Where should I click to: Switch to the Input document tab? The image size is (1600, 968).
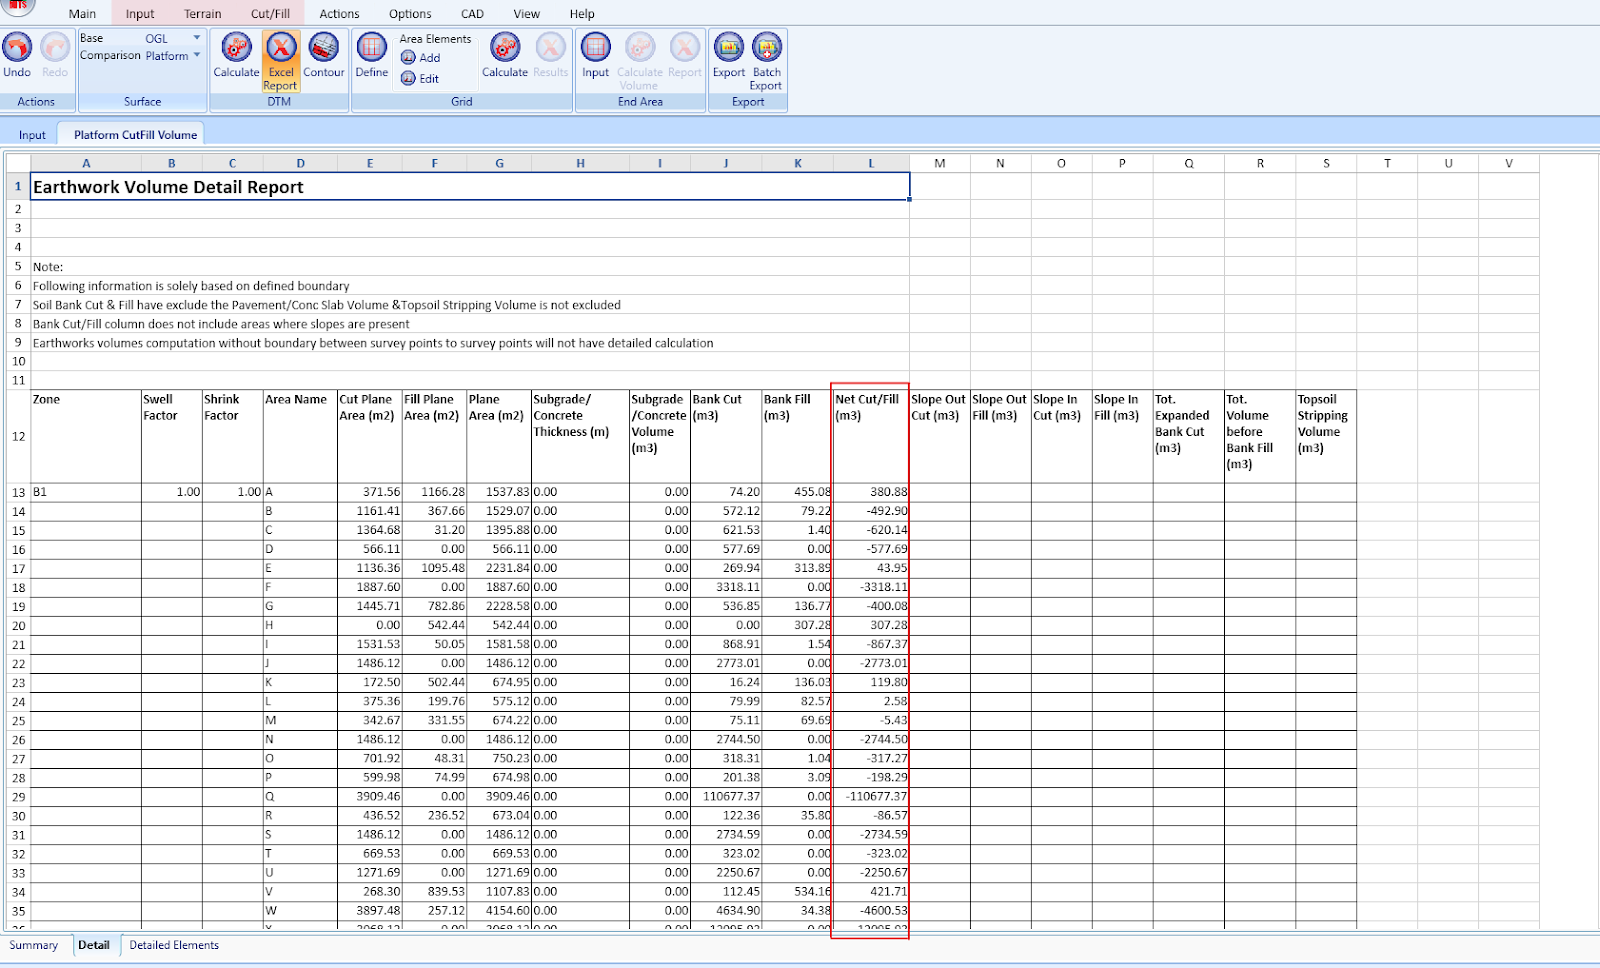[32, 135]
